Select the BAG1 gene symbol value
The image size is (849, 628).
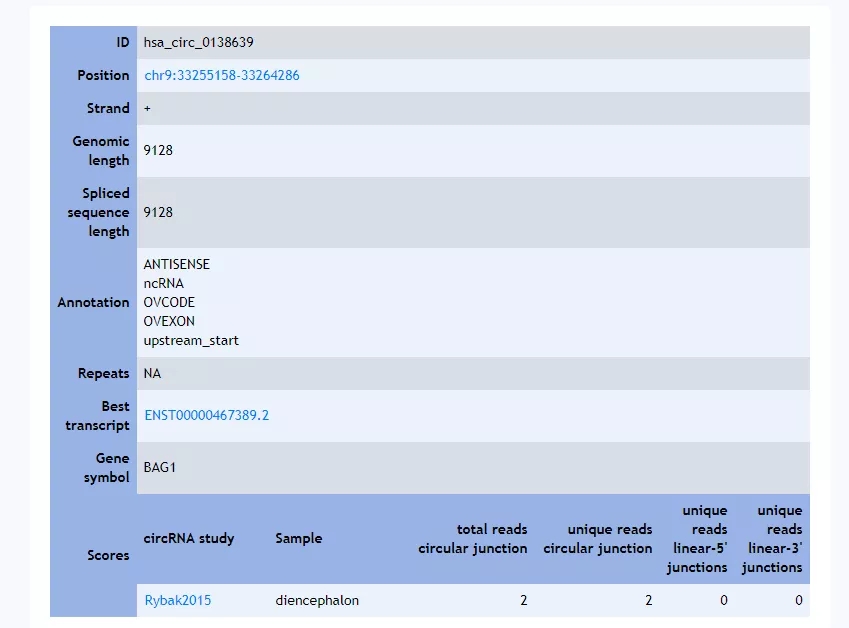[x=160, y=467]
